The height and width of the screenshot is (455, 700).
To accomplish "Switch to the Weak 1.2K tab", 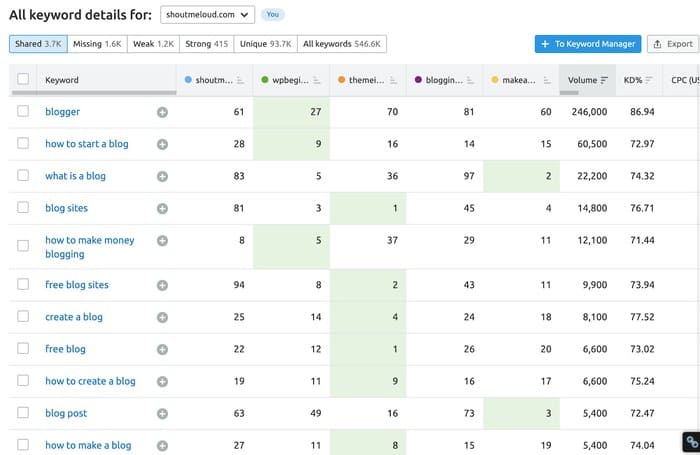I will tap(154, 44).
